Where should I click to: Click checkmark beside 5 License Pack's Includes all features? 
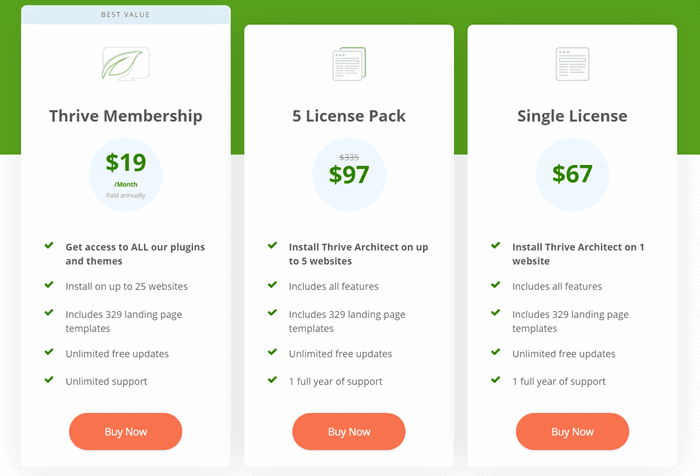click(x=272, y=285)
